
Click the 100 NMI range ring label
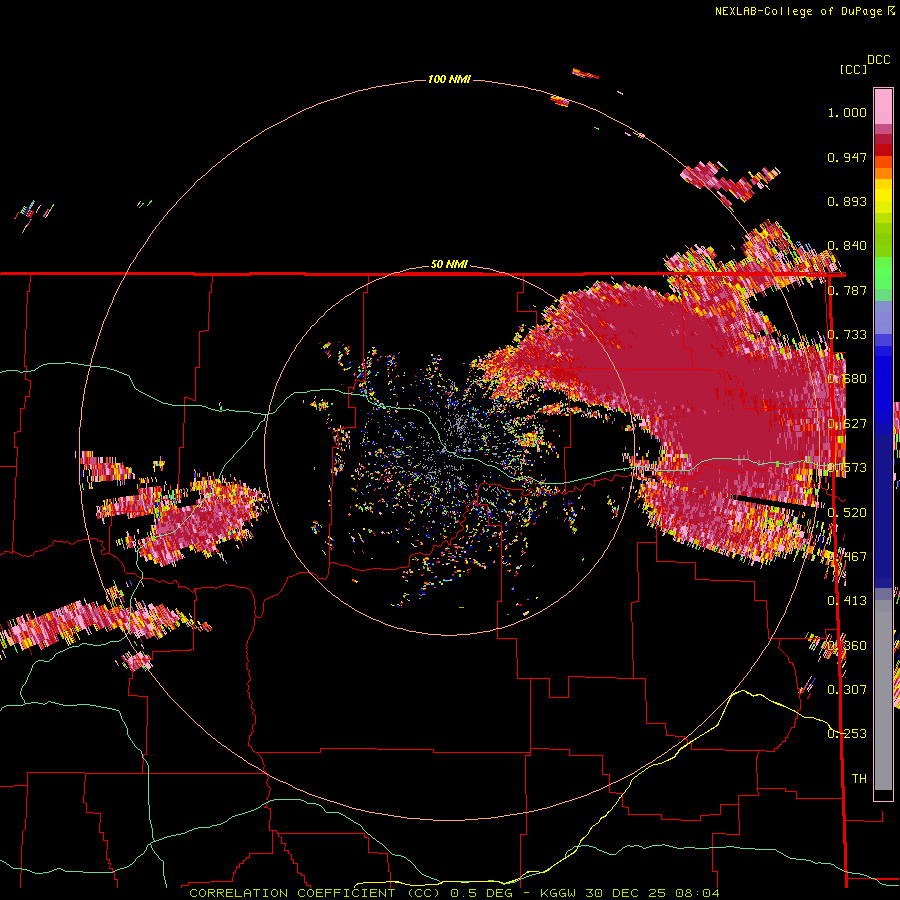[x=449, y=79]
